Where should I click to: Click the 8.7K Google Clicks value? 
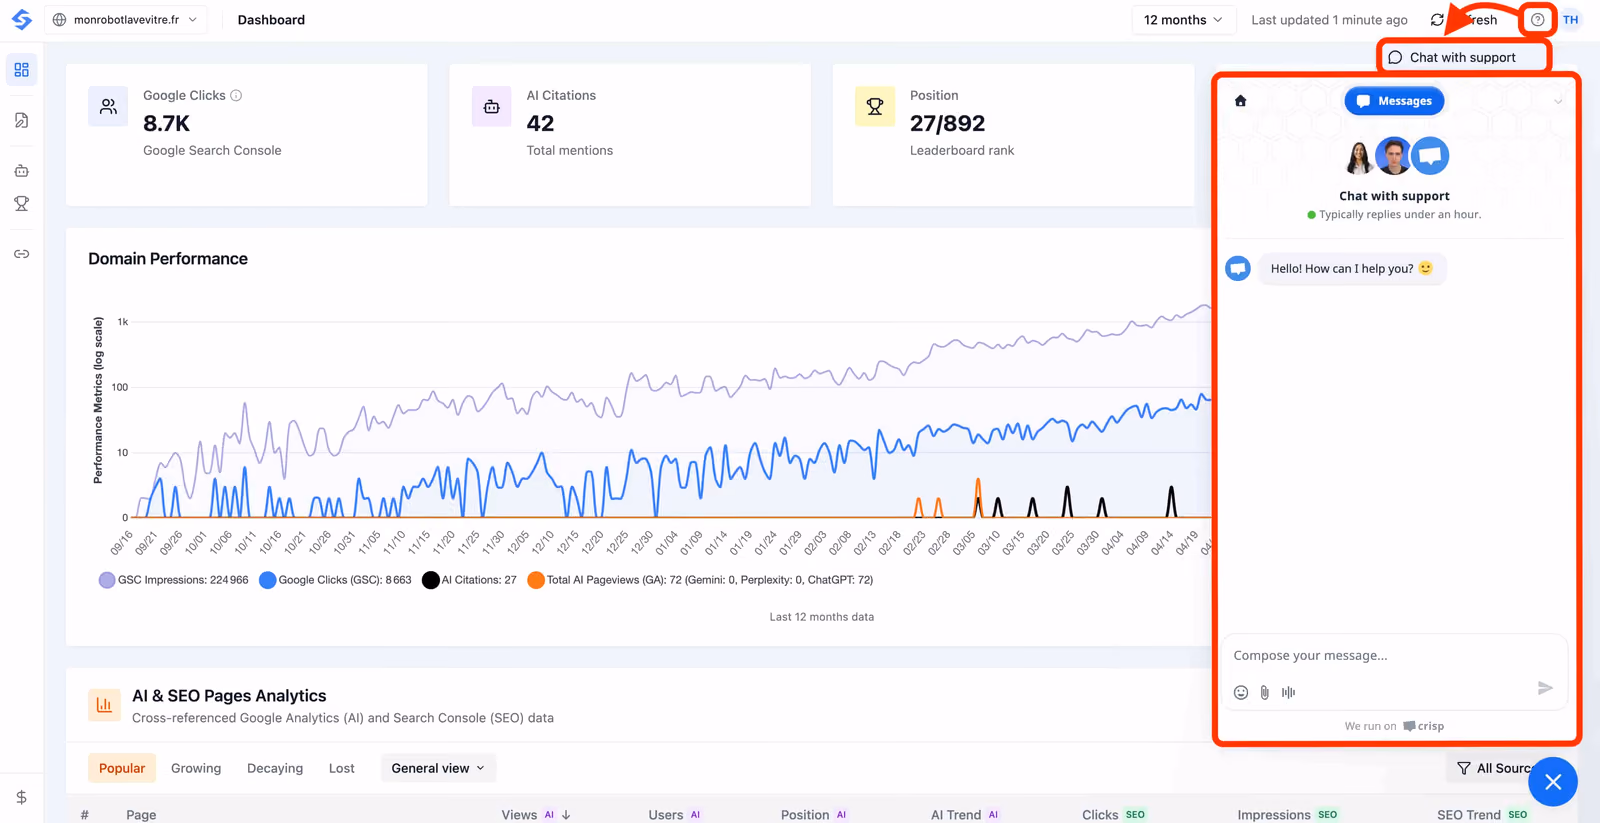click(x=166, y=123)
